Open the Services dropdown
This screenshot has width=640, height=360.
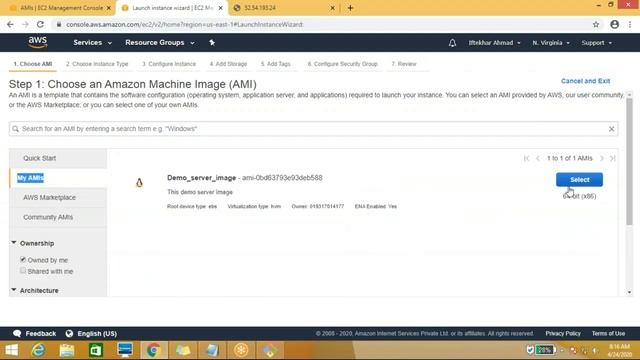click(92, 42)
